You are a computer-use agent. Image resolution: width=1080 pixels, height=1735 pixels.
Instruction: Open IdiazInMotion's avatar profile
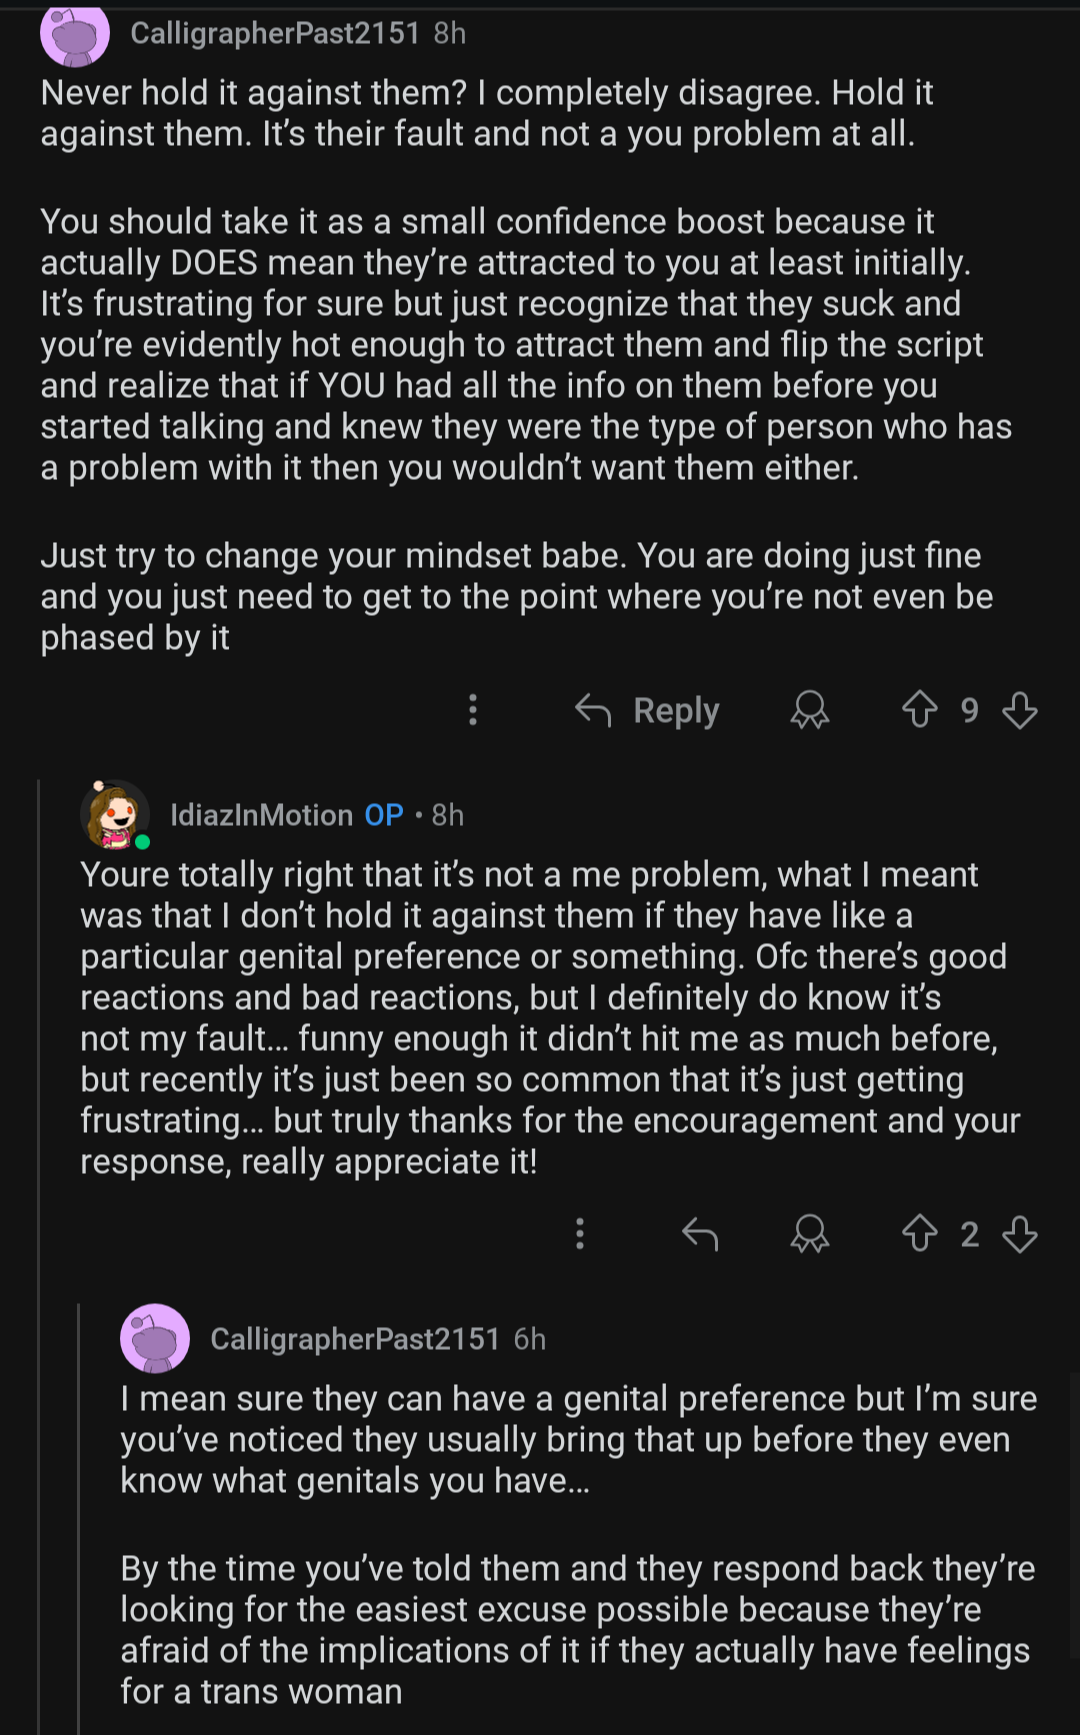point(115,814)
